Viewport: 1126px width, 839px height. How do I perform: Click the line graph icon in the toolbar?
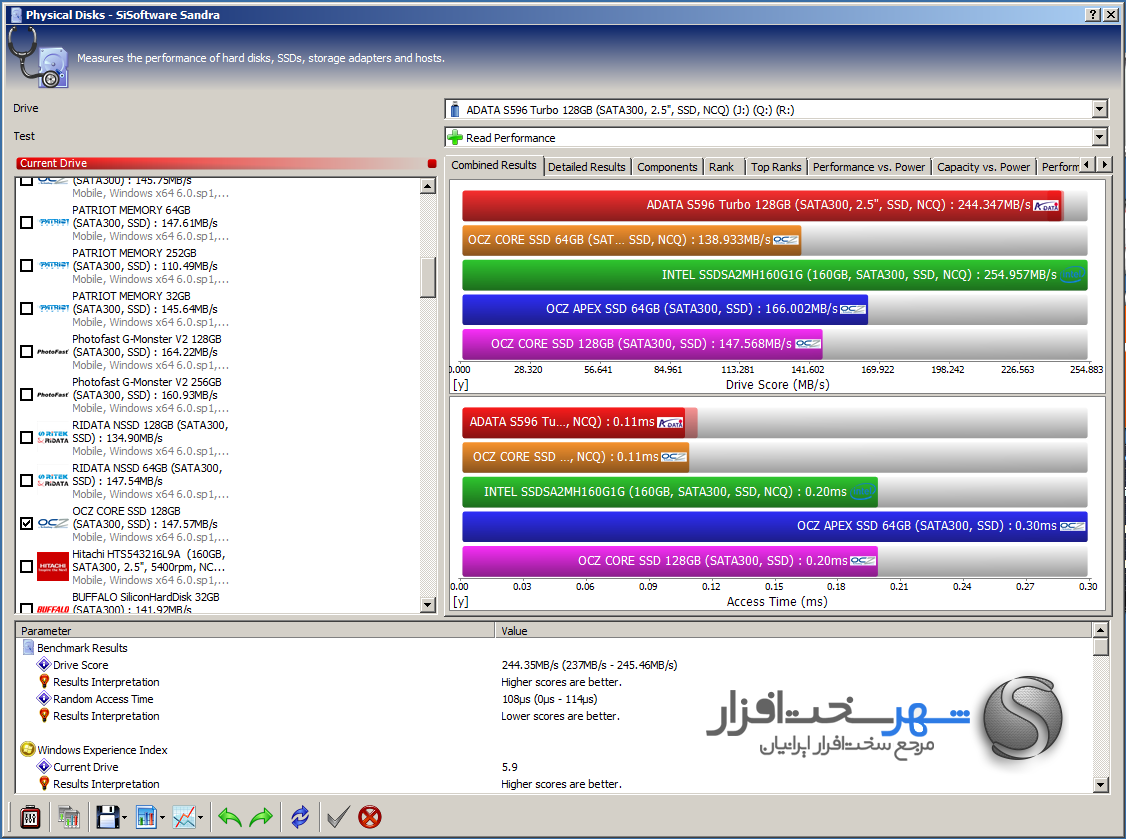[x=184, y=817]
